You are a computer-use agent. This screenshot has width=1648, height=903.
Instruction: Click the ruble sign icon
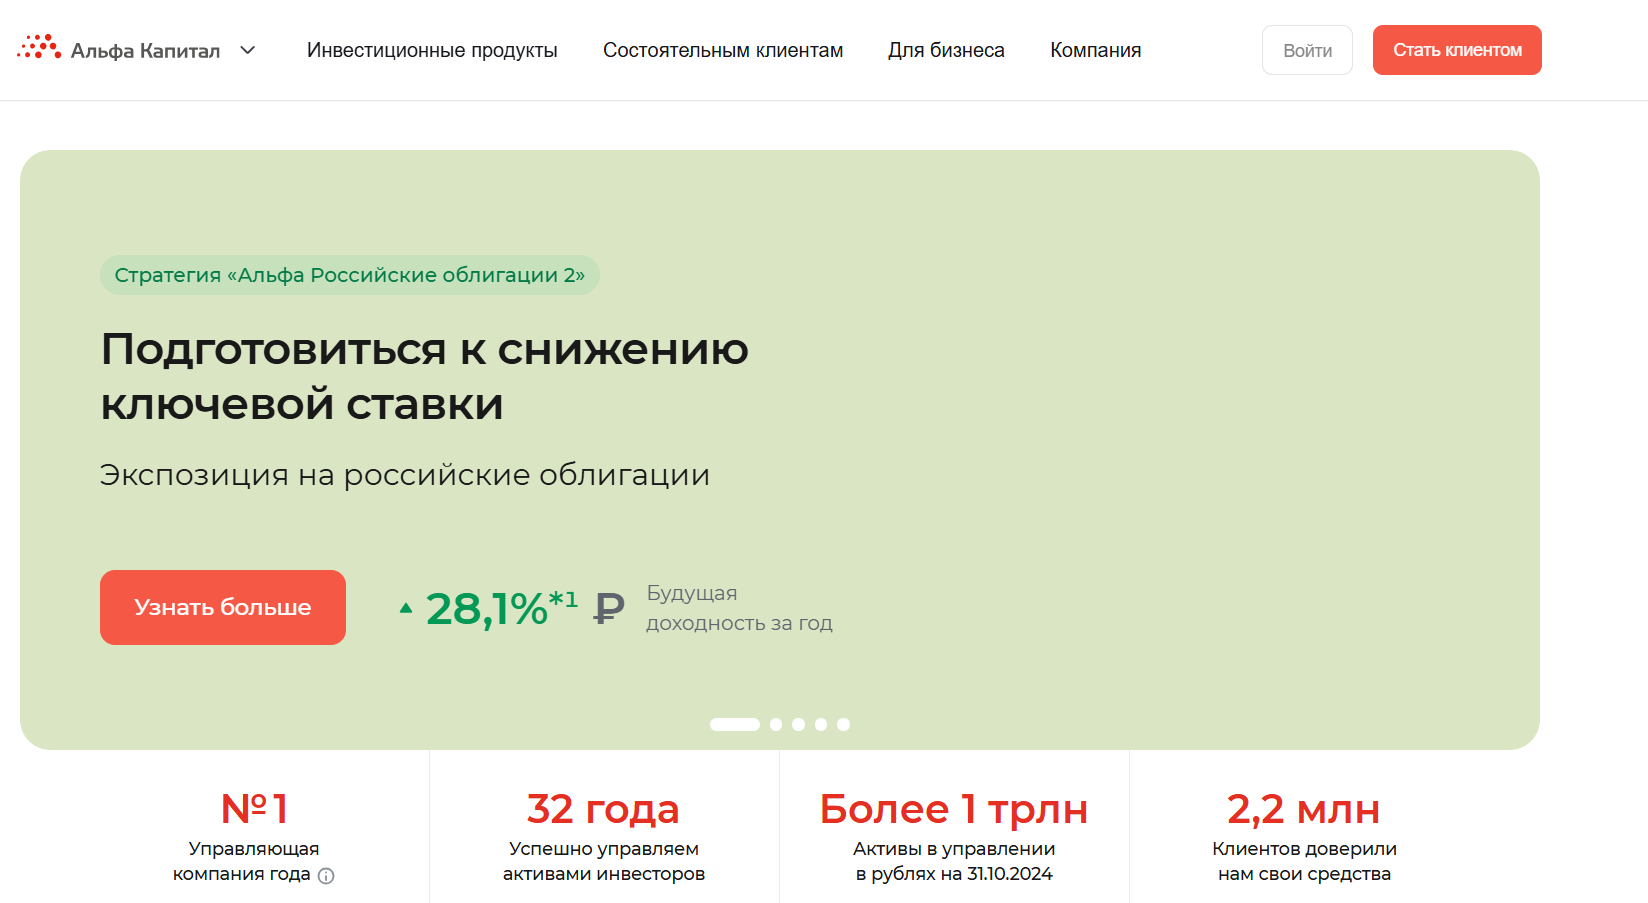609,608
